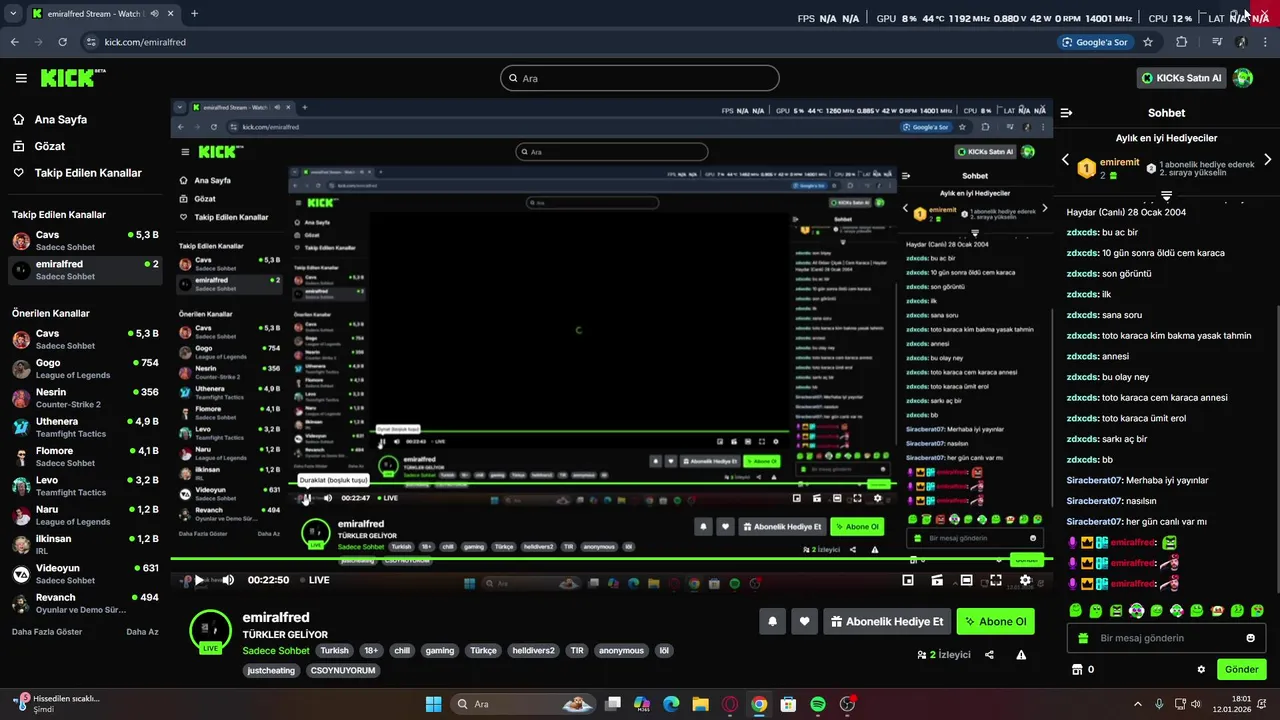The width and height of the screenshot is (1280, 720).
Task: Enable theater mode in the player
Action: point(966,580)
